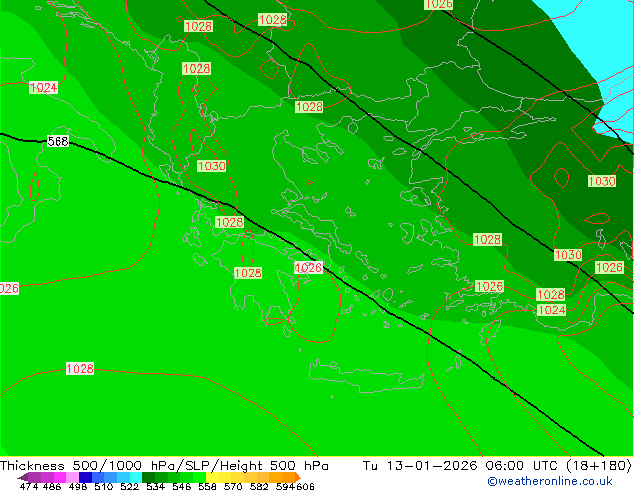This screenshot has width=634, height=490.
Task: Click the forecast time 'Tu 13-01-2026 06:00 UTC (18+180)'
Action: 497,466
